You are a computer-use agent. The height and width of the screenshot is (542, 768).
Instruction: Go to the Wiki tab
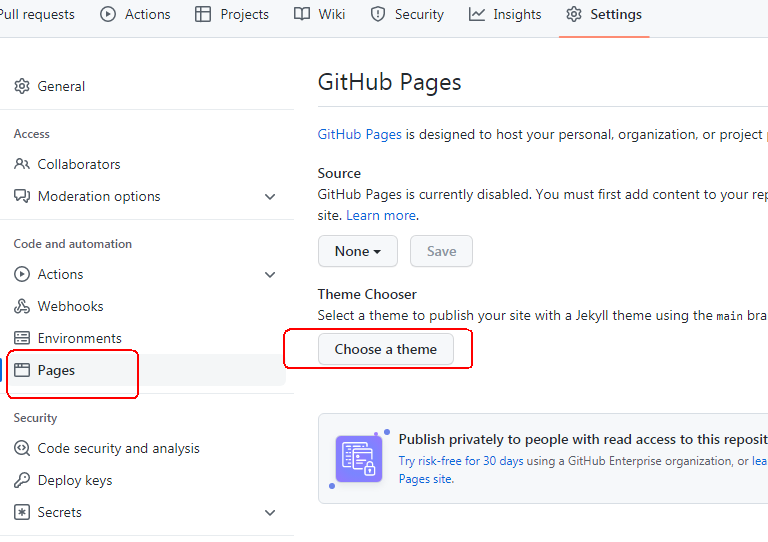click(319, 15)
